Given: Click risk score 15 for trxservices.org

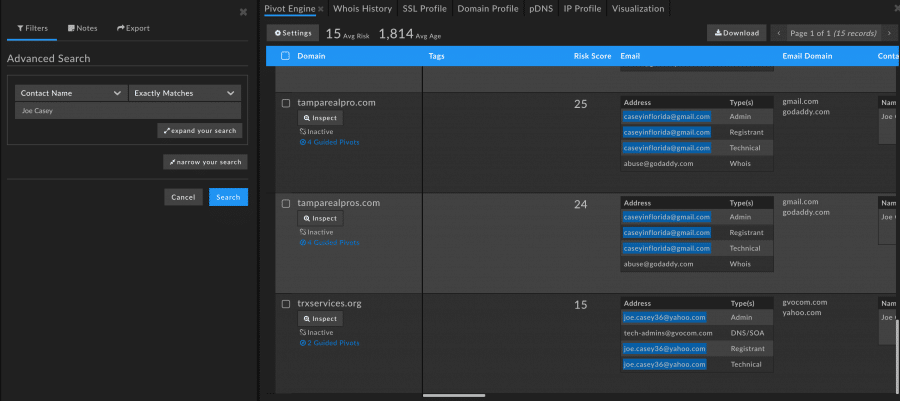Looking at the screenshot, I should 581,305.
